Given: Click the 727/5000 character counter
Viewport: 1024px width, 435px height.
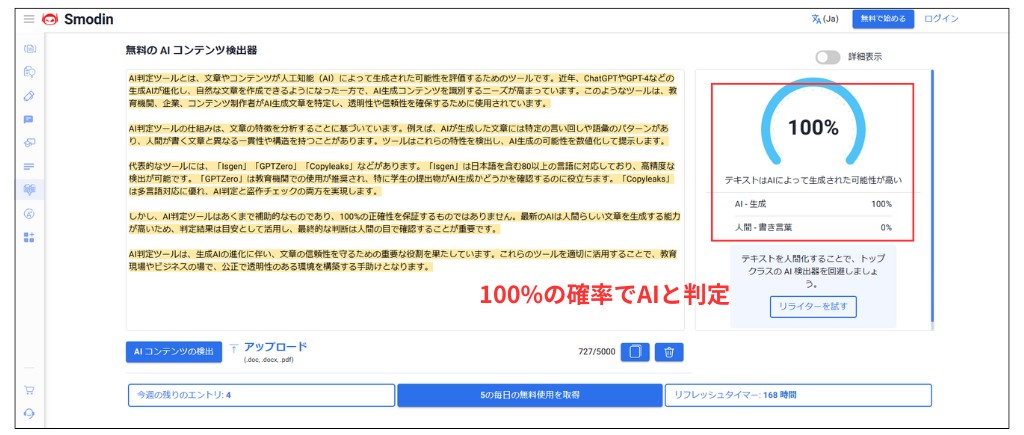Looking at the screenshot, I should (x=597, y=352).
